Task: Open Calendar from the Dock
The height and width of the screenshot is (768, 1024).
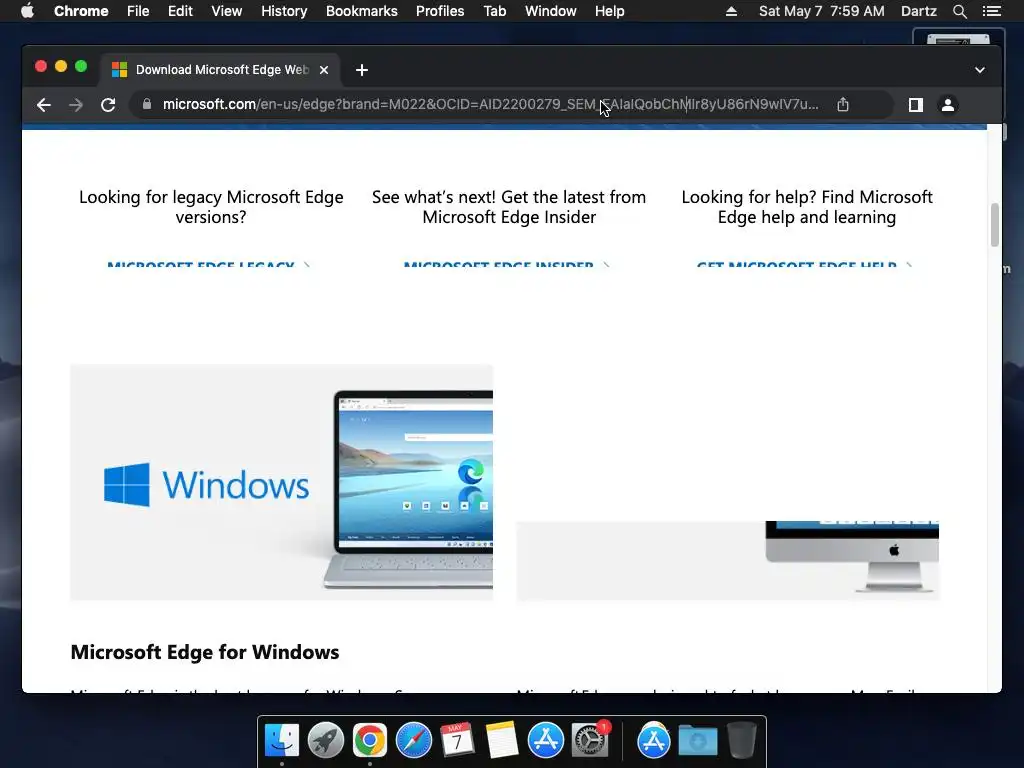Action: (457, 740)
